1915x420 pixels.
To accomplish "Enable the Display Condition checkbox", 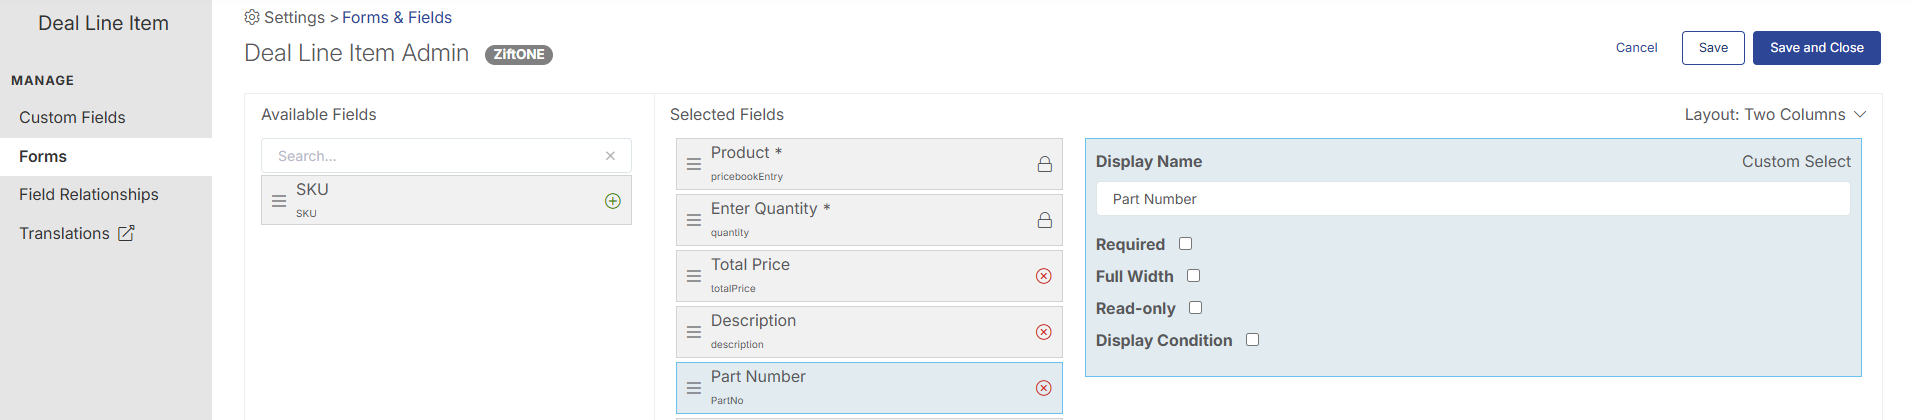I will pos(1252,339).
